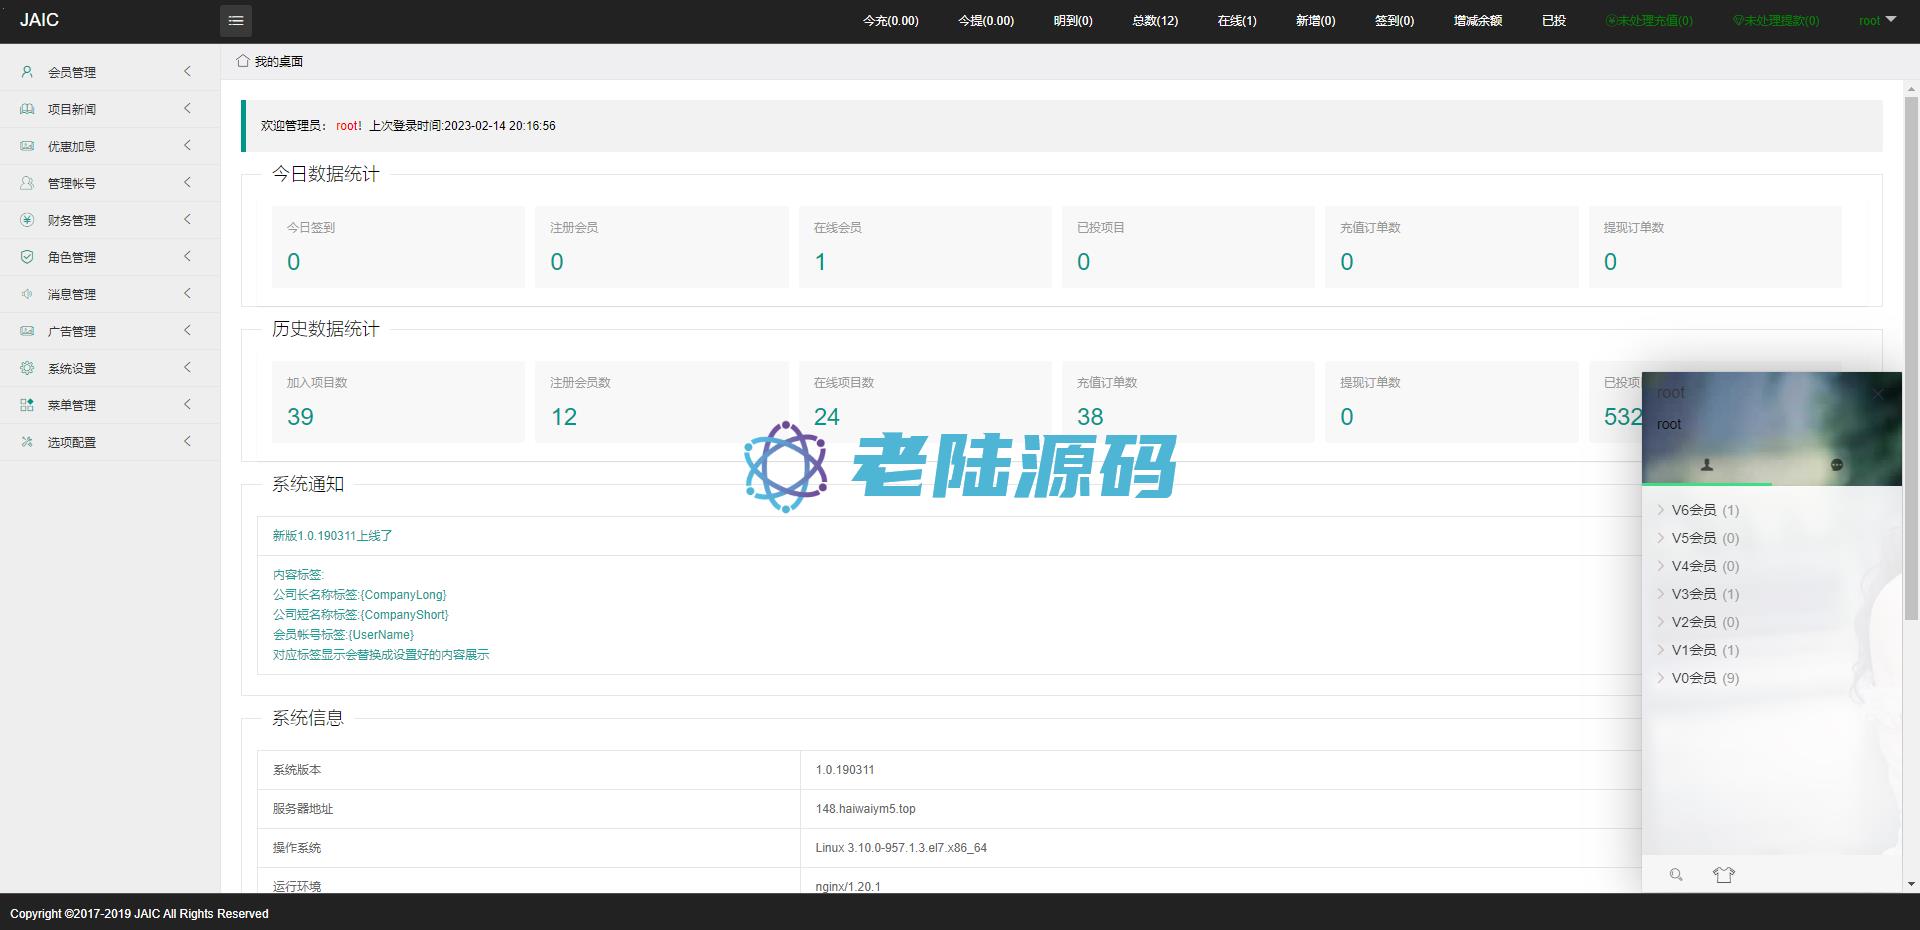
Task: Click the 系统设置 gear icon
Action: 27,368
